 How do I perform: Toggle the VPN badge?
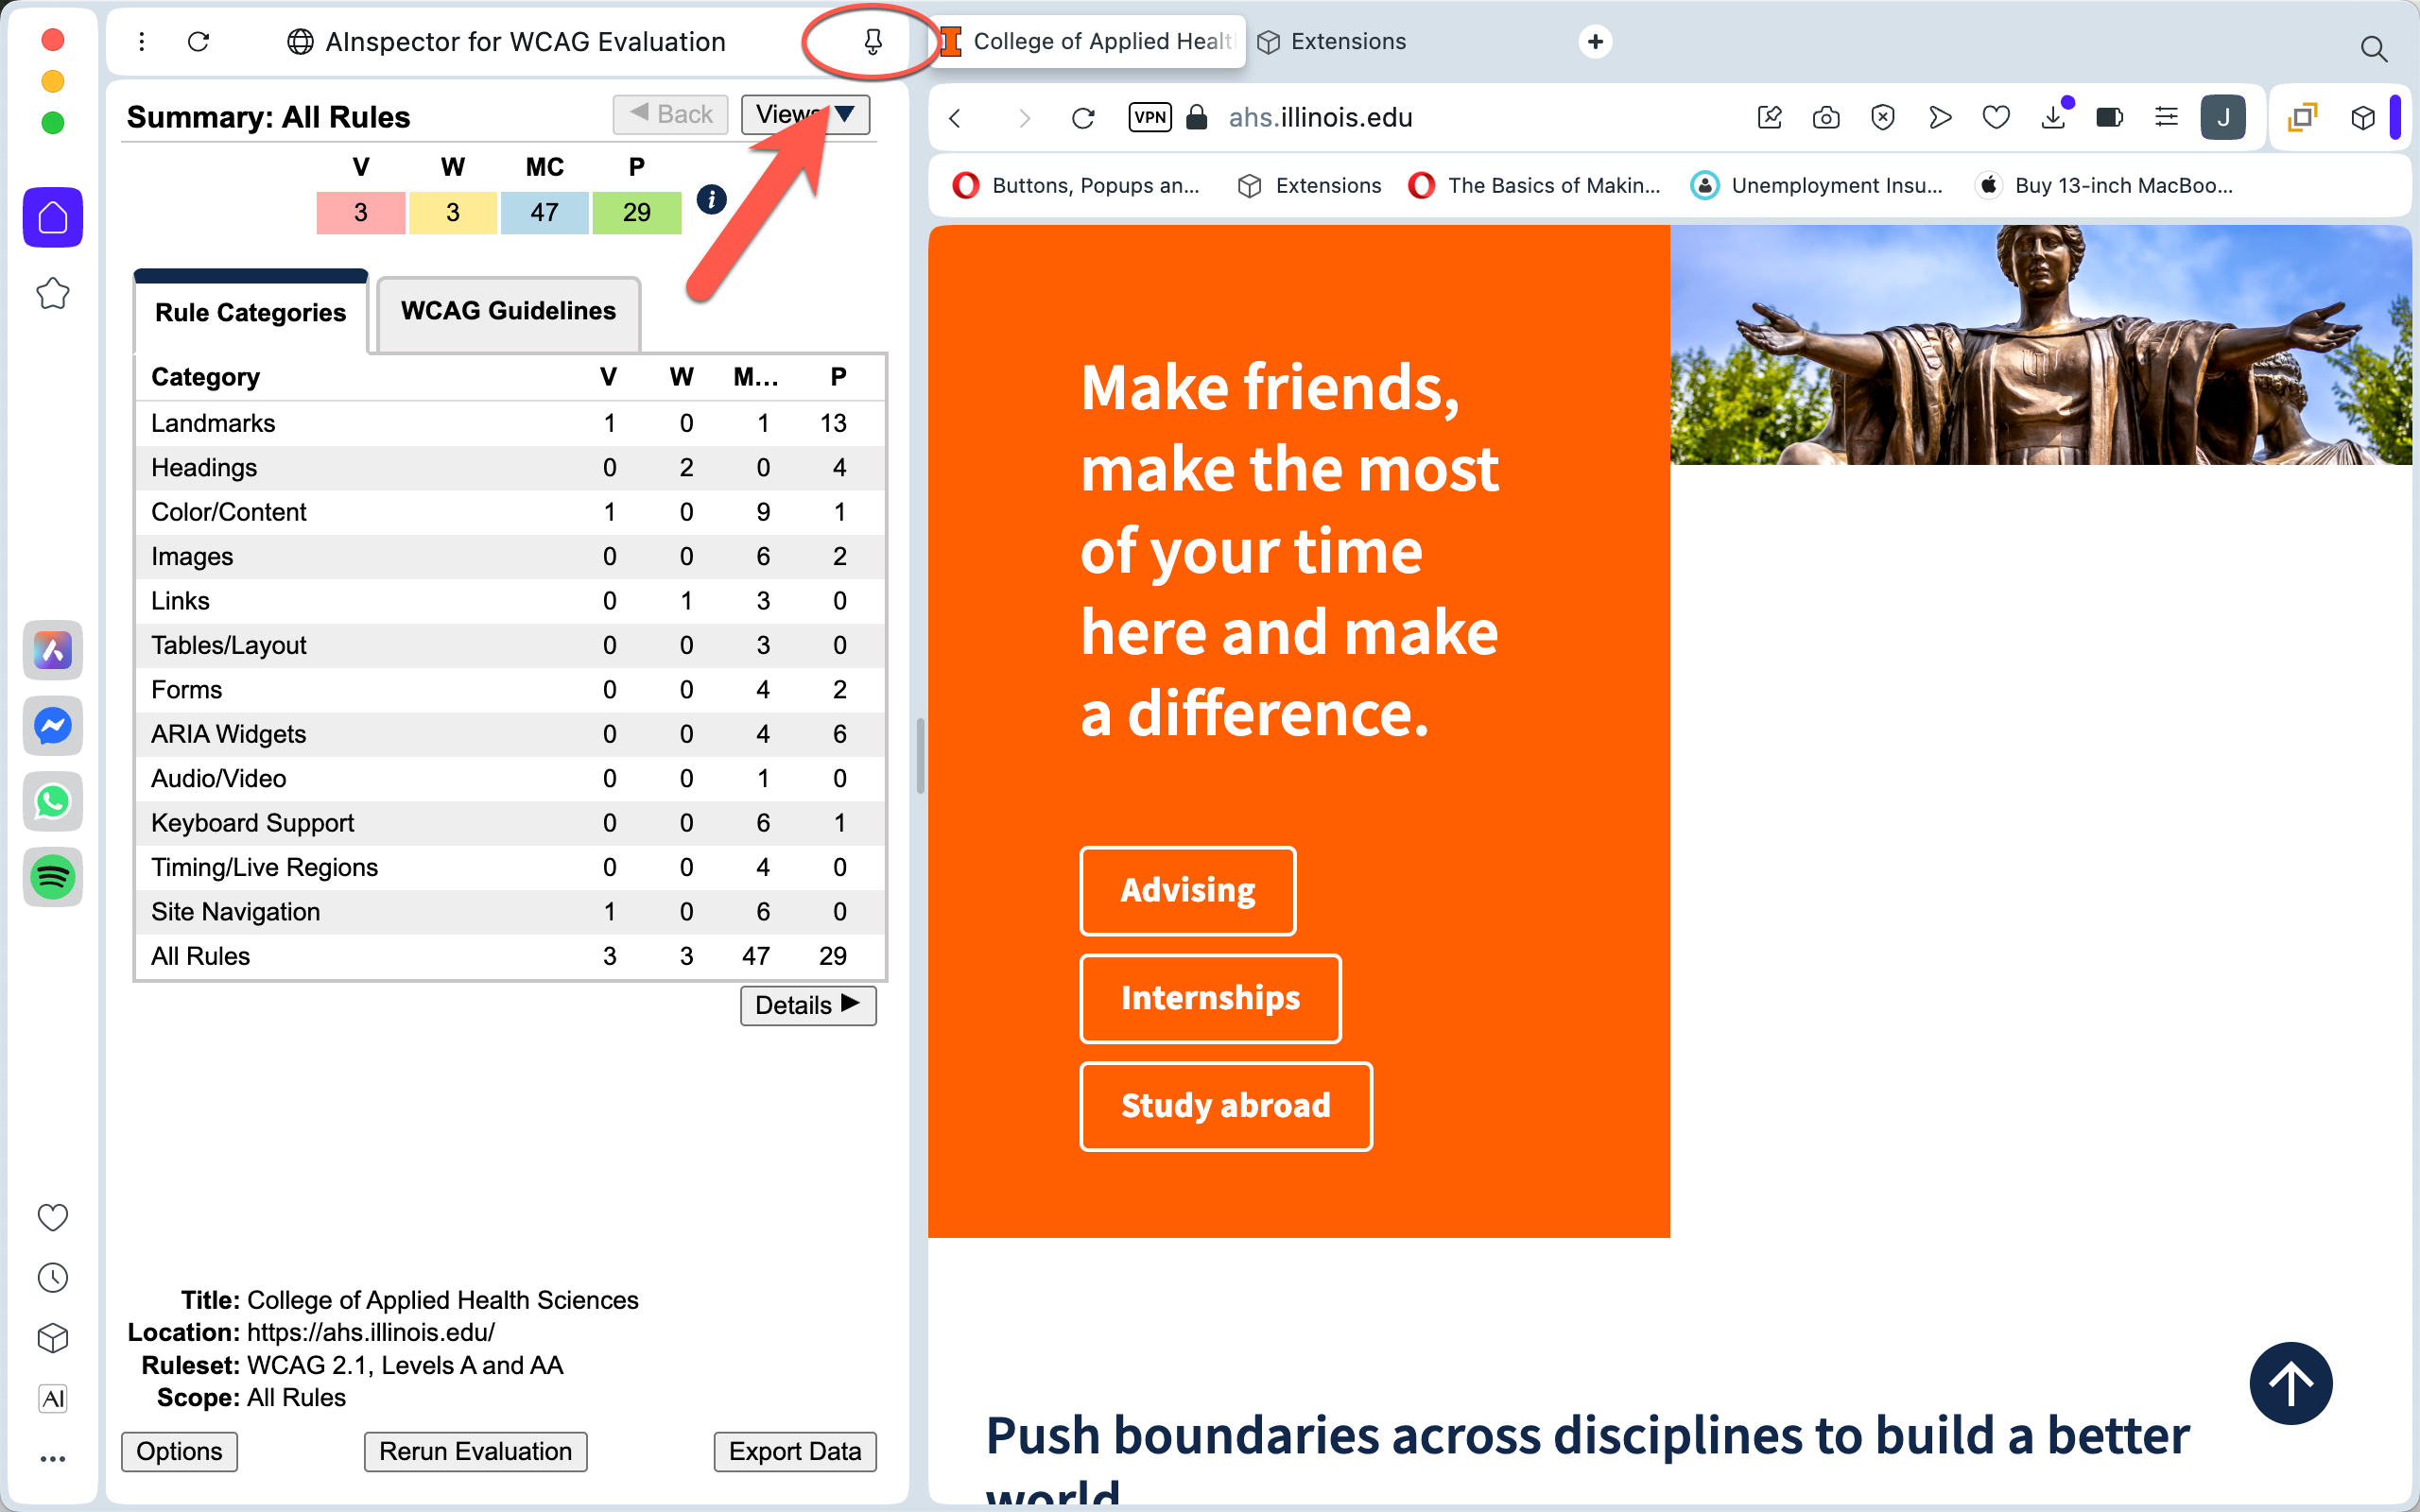[1150, 118]
